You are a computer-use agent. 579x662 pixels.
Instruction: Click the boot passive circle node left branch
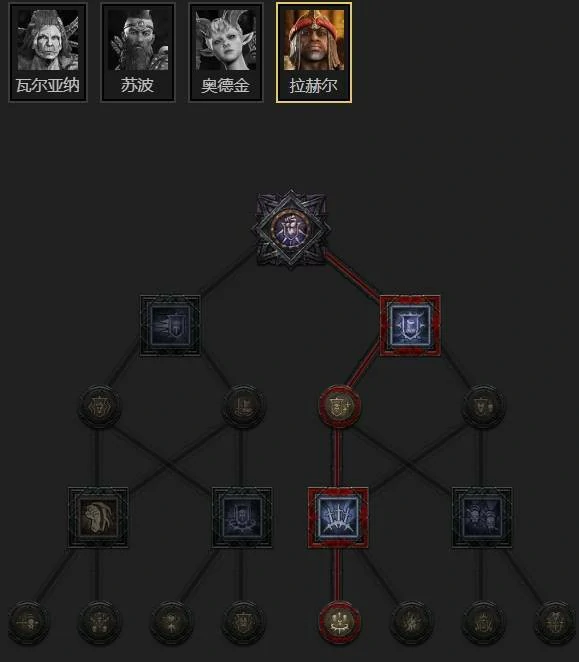(242, 406)
